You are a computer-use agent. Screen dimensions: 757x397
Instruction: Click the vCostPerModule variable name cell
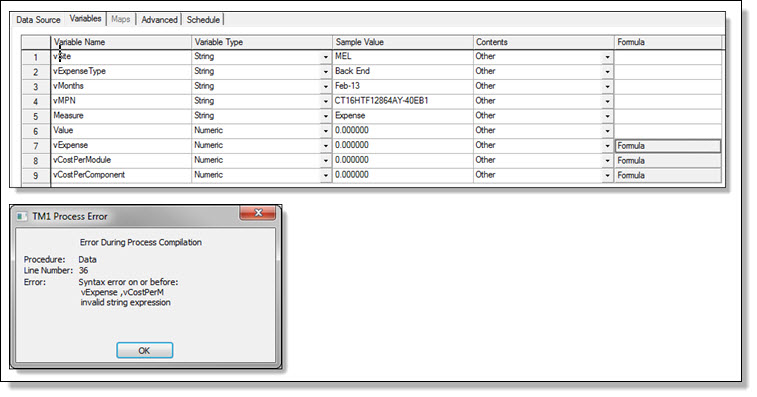[121, 160]
